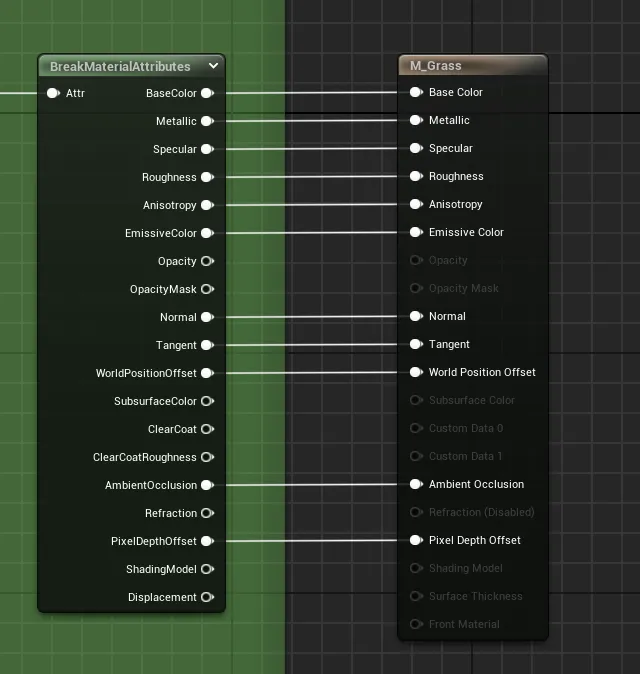Click M_Grass Custom Data 0 pin

click(416, 428)
